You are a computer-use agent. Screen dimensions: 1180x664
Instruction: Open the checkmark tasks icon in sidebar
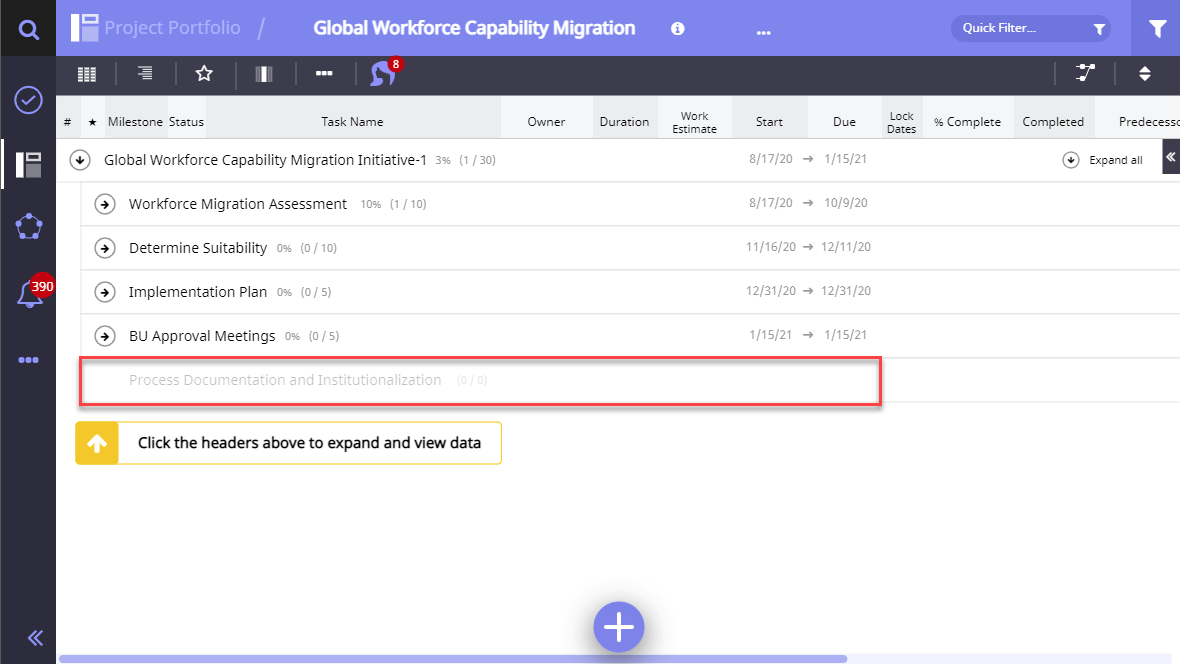point(29,100)
